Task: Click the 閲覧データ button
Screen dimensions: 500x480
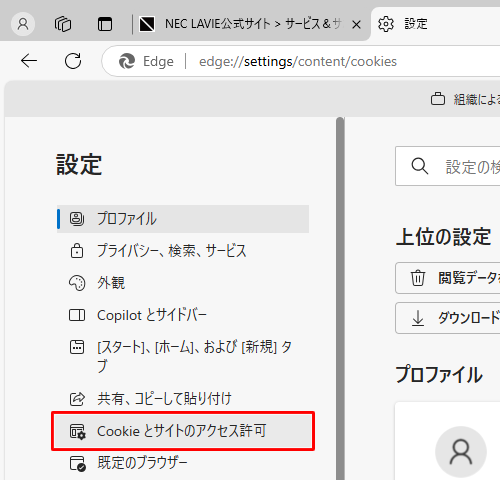Action: pyautogui.click(x=448, y=278)
